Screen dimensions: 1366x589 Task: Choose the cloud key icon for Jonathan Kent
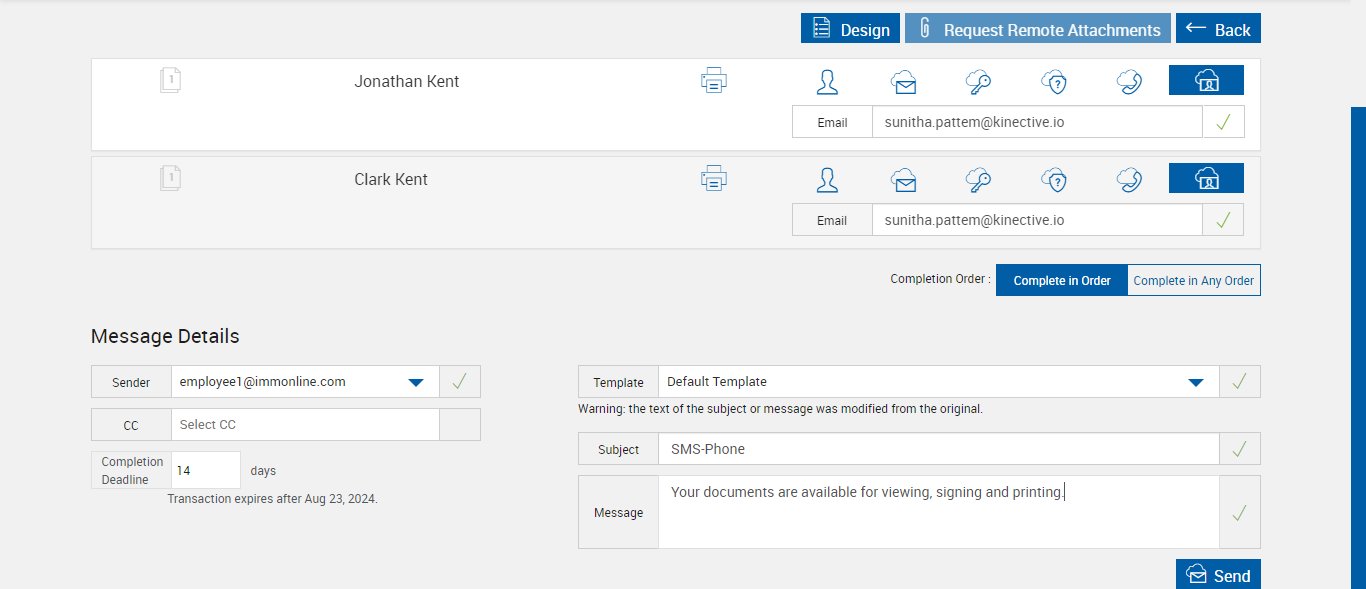(x=978, y=82)
